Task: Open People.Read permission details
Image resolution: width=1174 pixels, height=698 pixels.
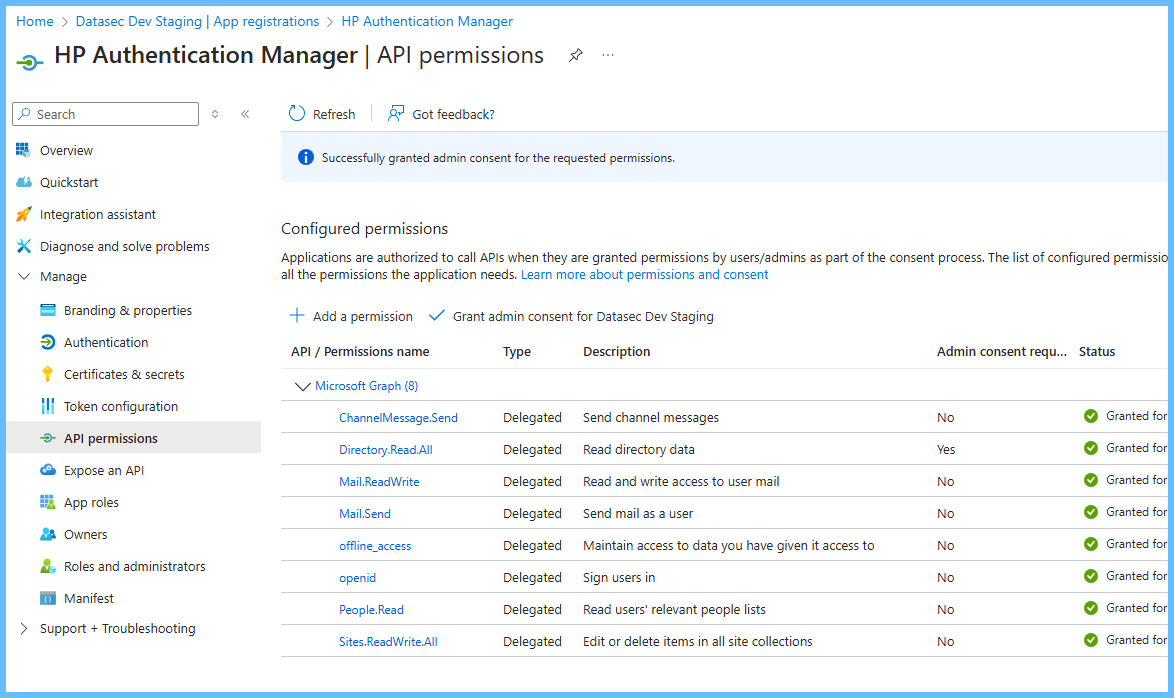Action: pyautogui.click(x=371, y=610)
